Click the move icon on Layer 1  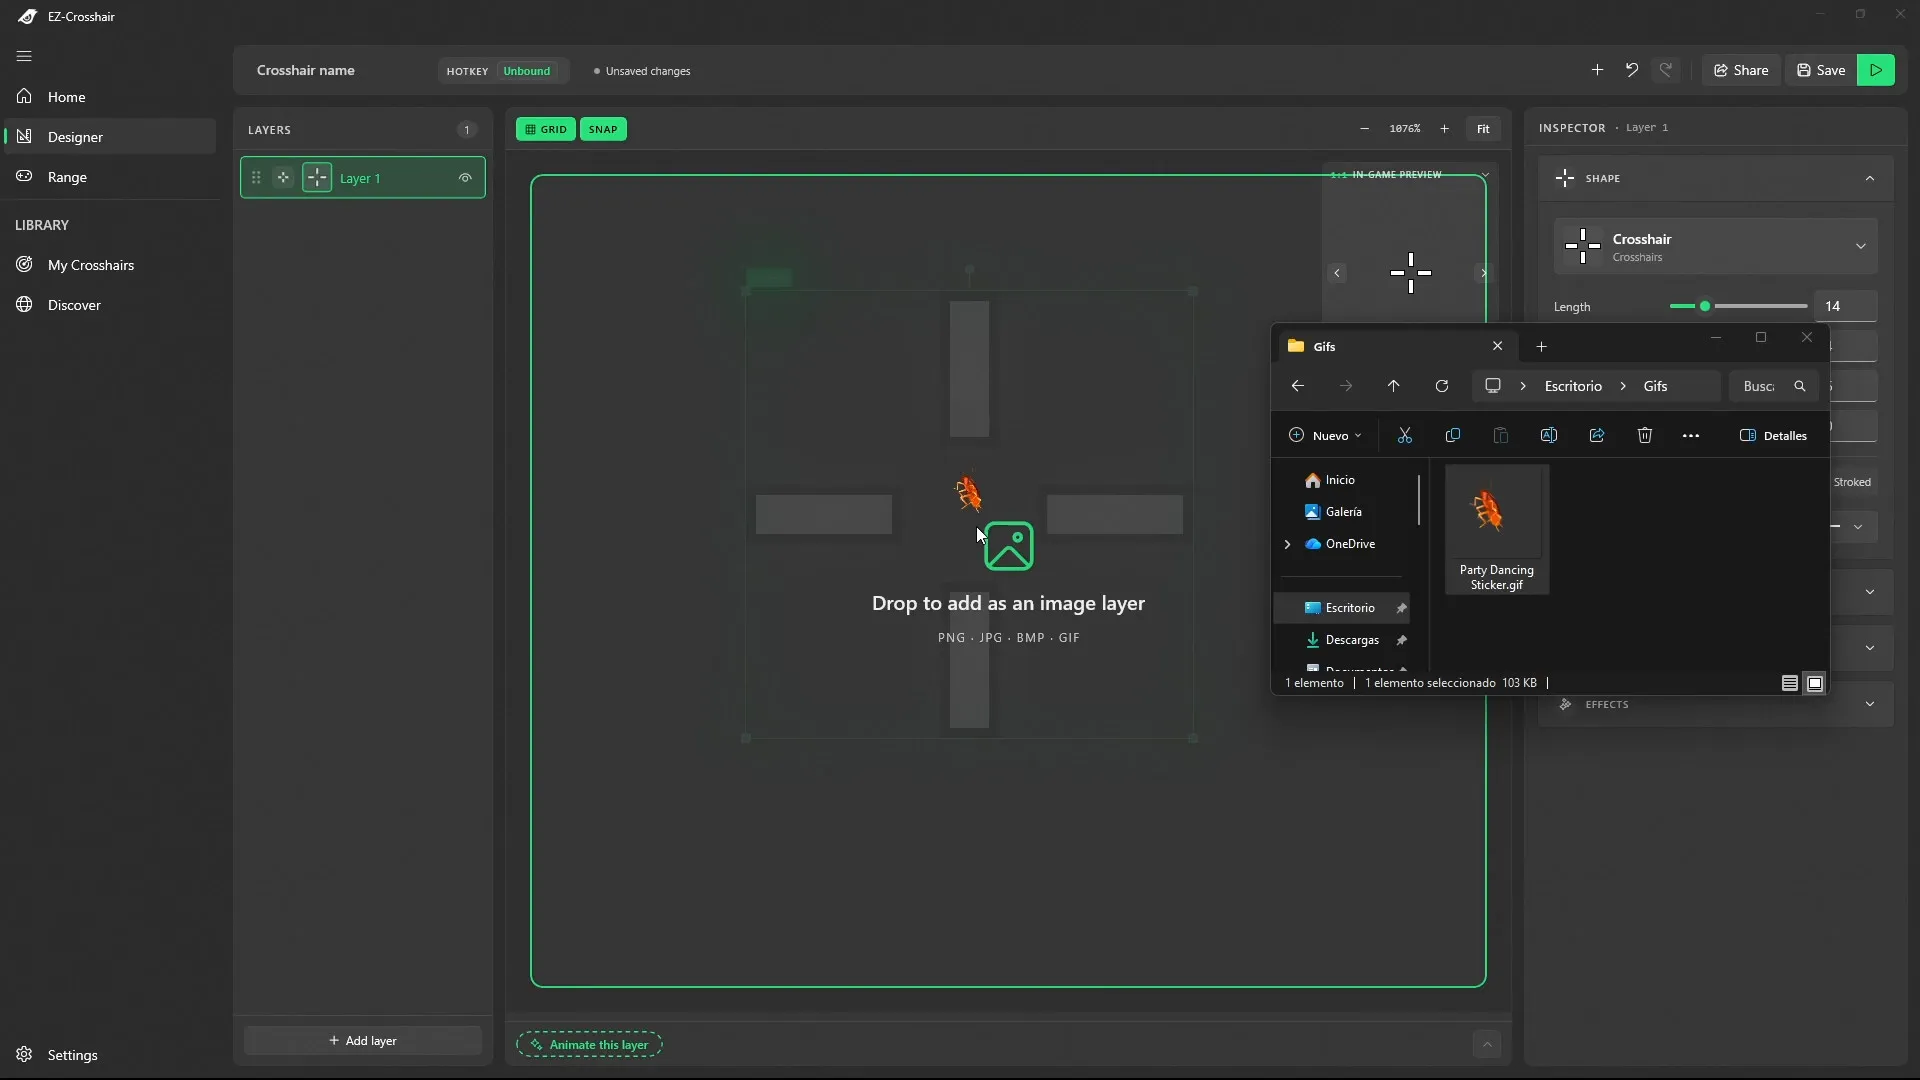[284, 178]
